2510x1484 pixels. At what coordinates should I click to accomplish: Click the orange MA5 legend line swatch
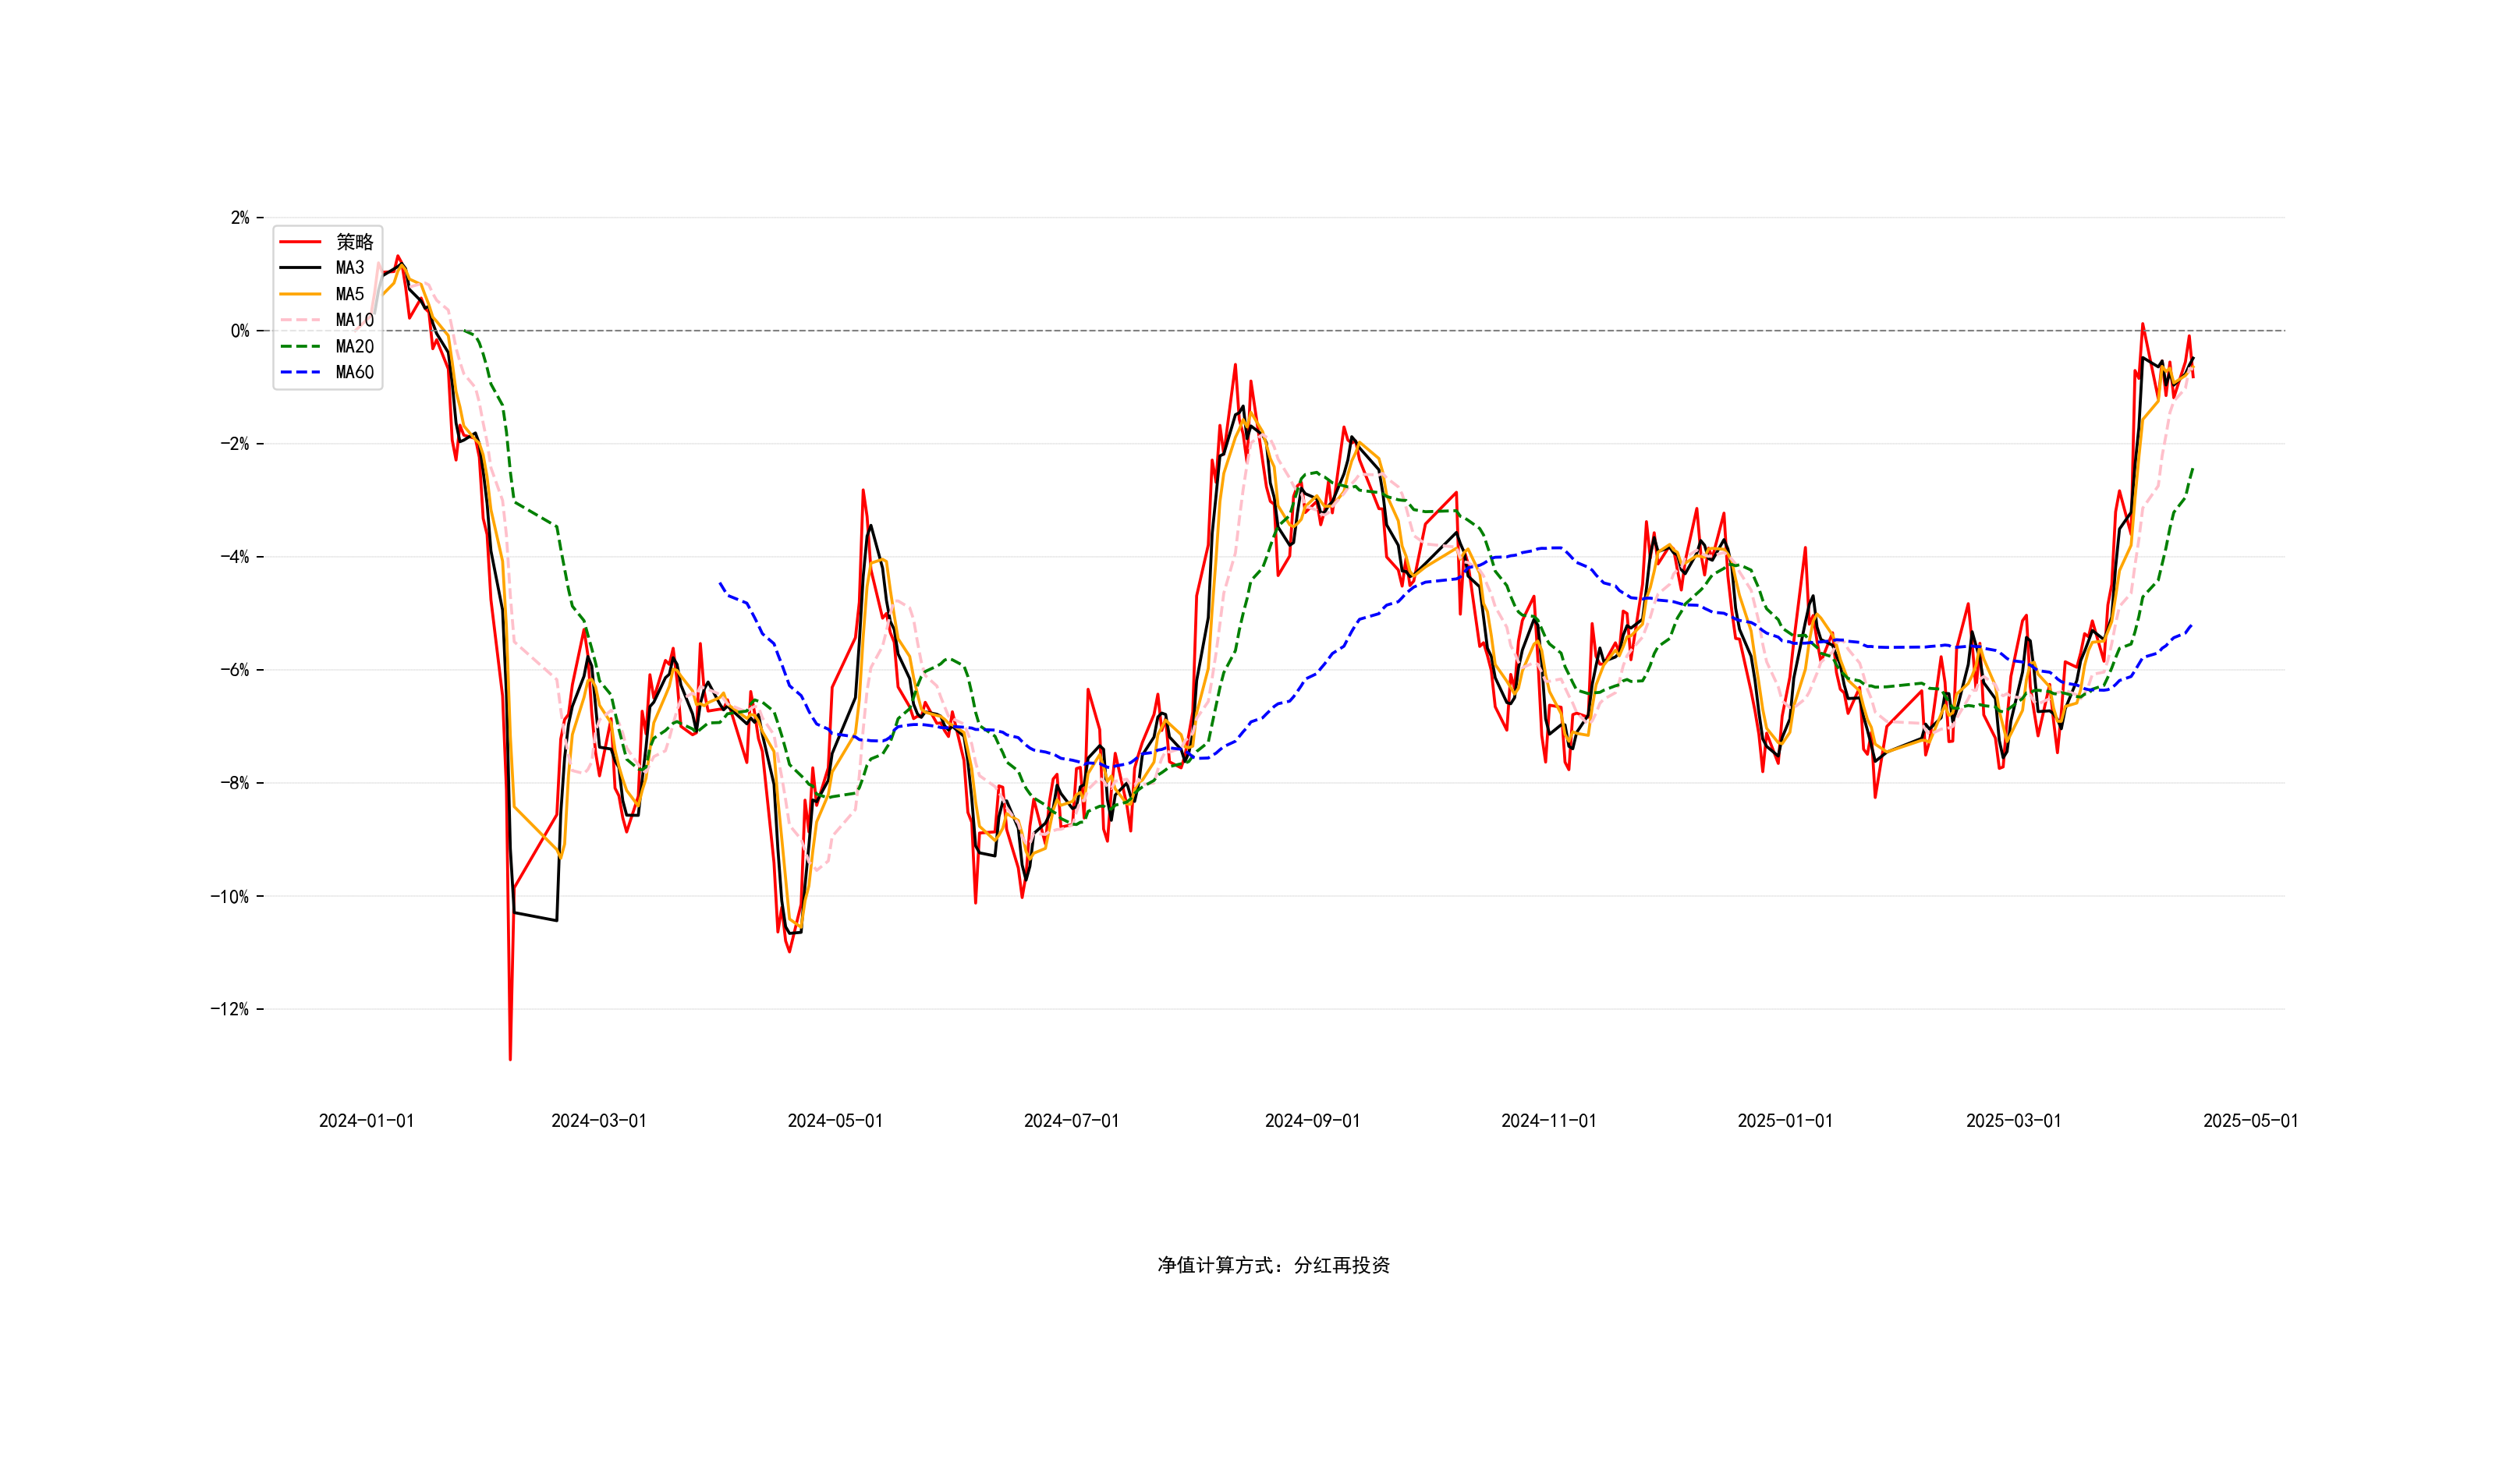[300, 294]
